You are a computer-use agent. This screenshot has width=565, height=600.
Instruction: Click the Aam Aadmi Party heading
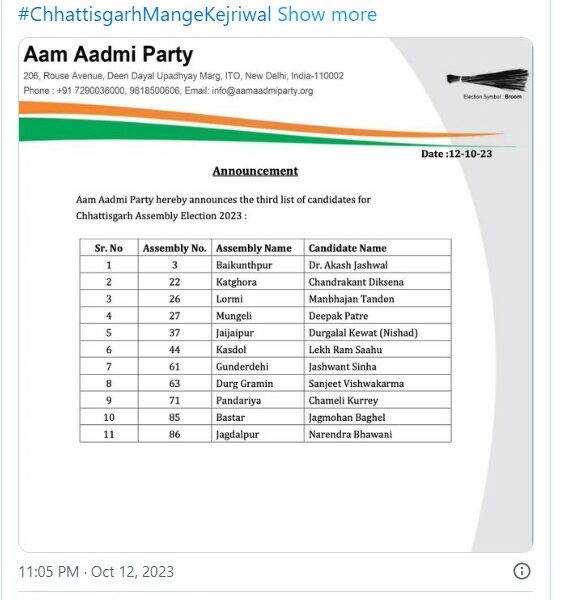(x=108, y=54)
